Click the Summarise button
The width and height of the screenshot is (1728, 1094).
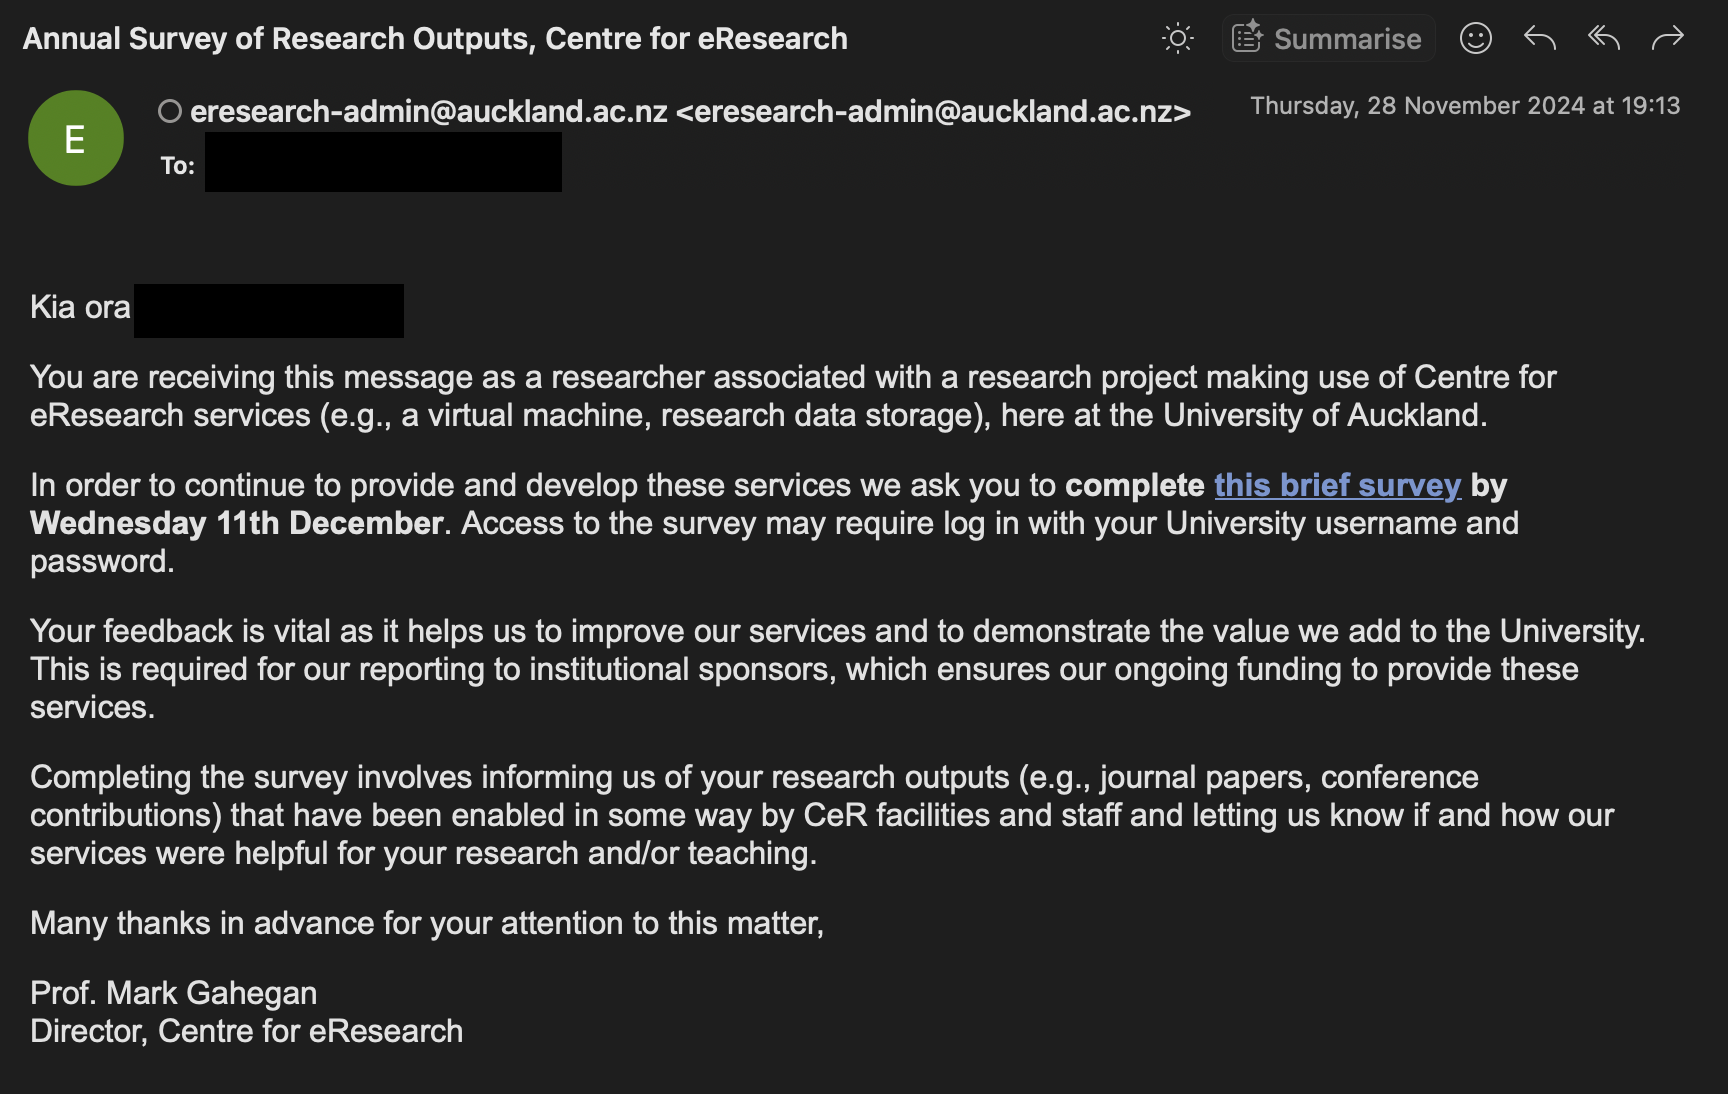tap(1328, 39)
